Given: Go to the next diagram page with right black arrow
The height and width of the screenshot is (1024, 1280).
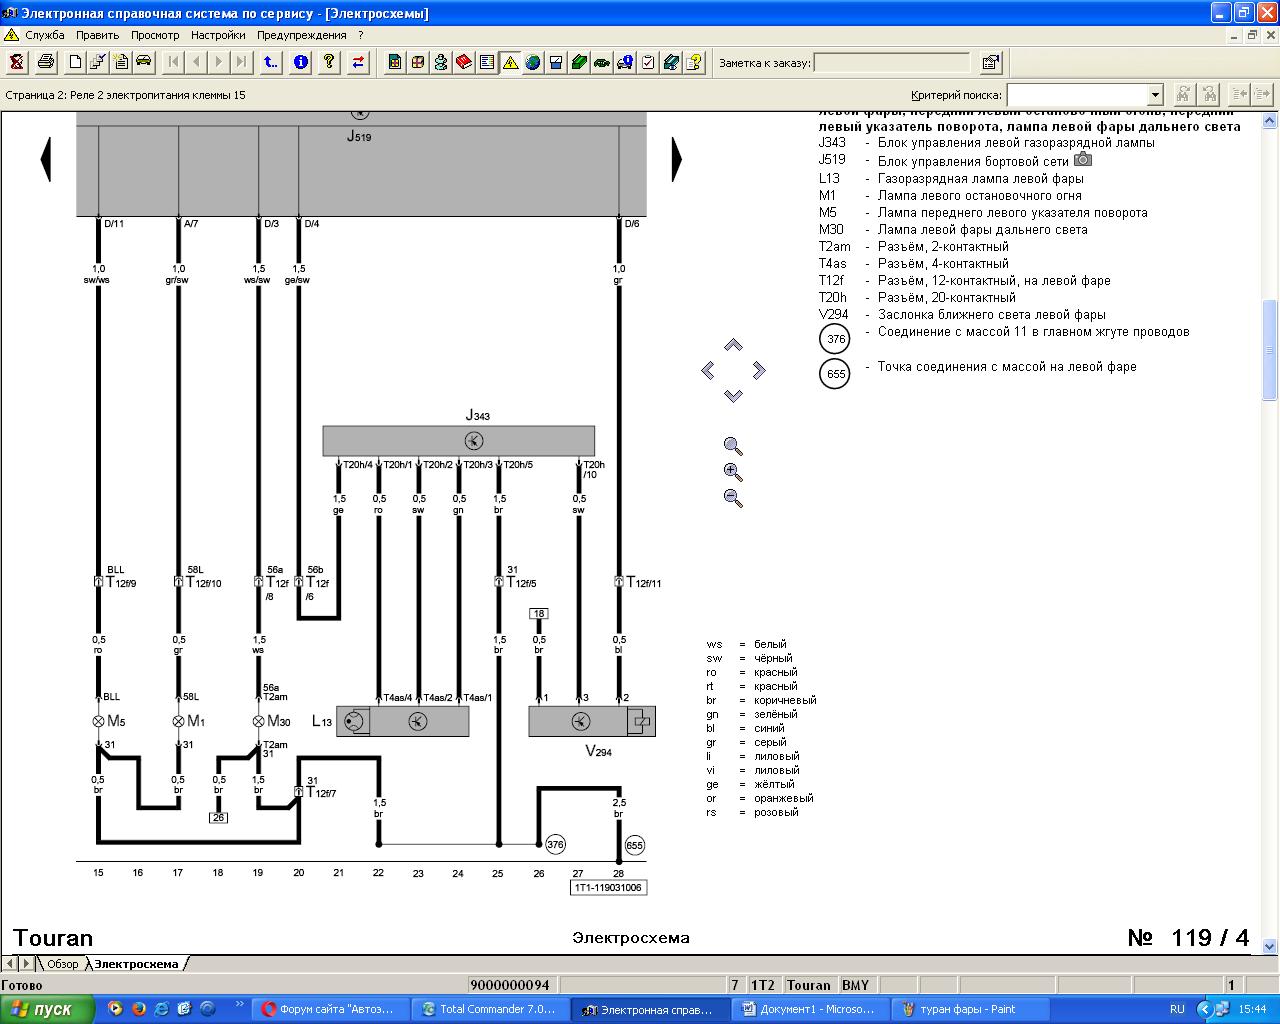Looking at the screenshot, I should [x=677, y=160].
